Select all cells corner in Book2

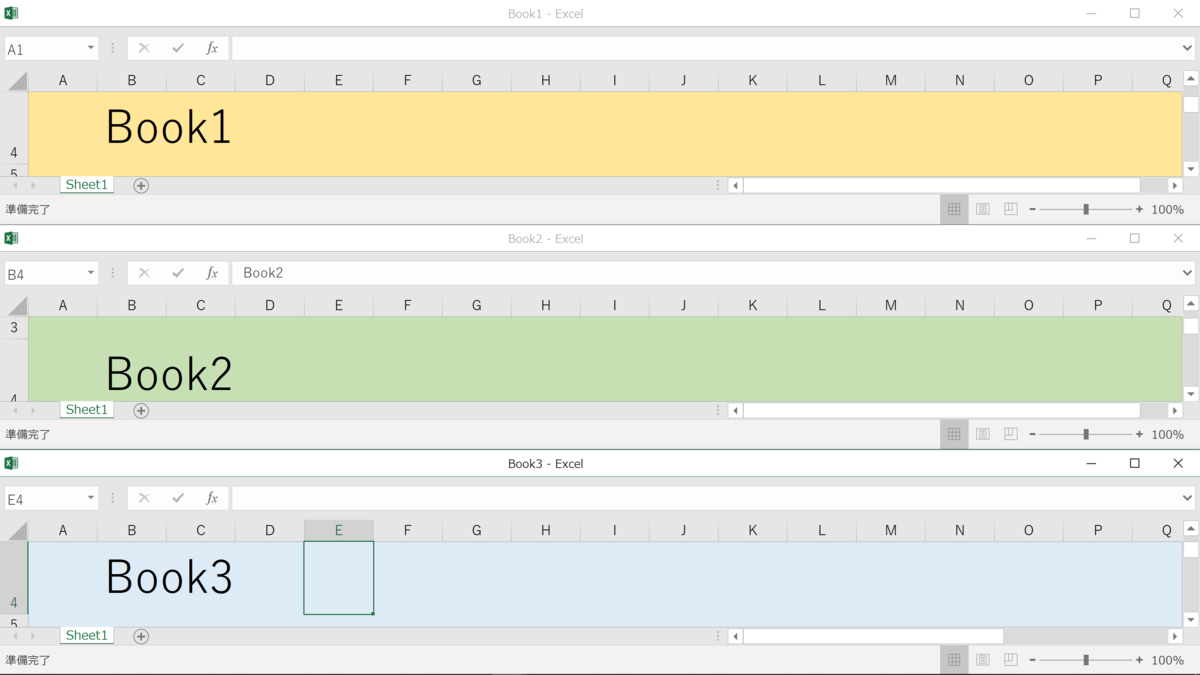[17, 306]
